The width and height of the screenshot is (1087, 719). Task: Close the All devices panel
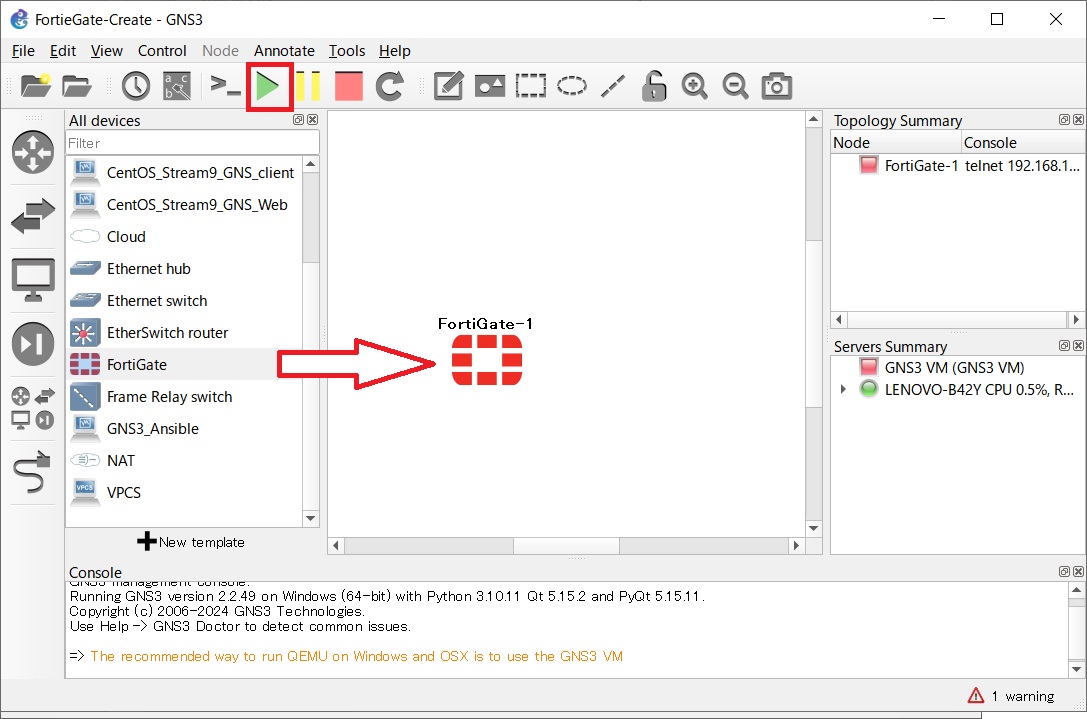(313, 119)
